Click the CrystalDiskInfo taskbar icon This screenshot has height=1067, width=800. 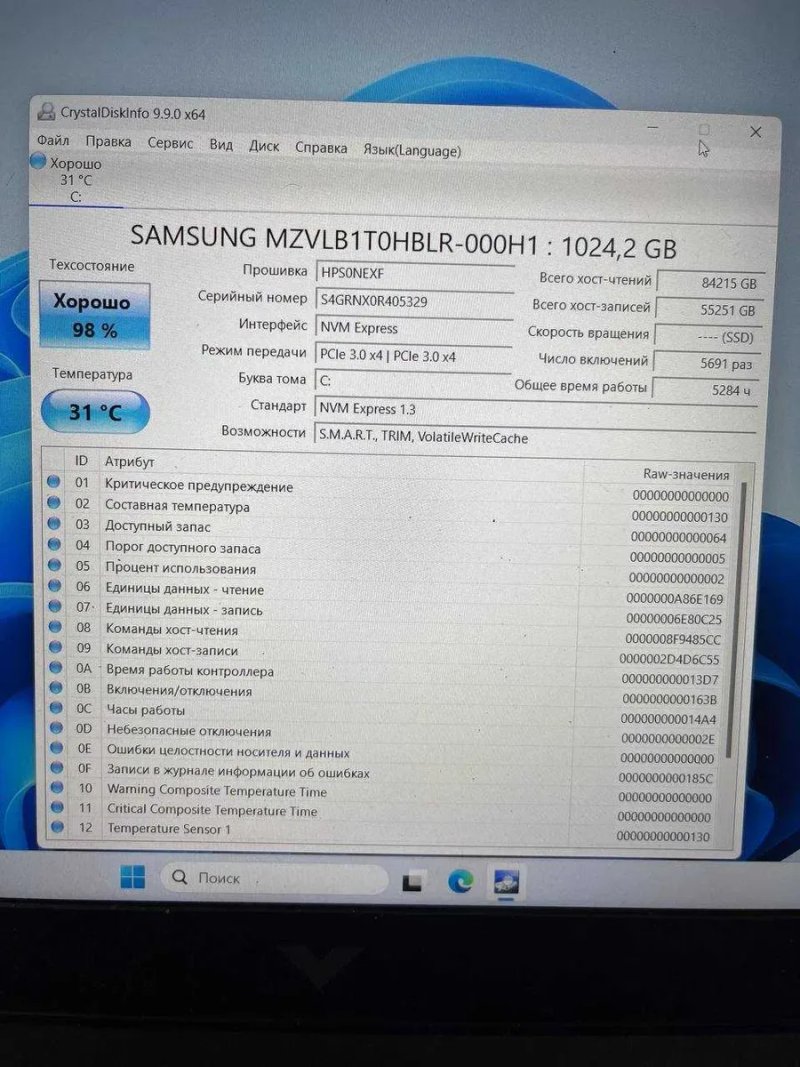click(x=505, y=882)
